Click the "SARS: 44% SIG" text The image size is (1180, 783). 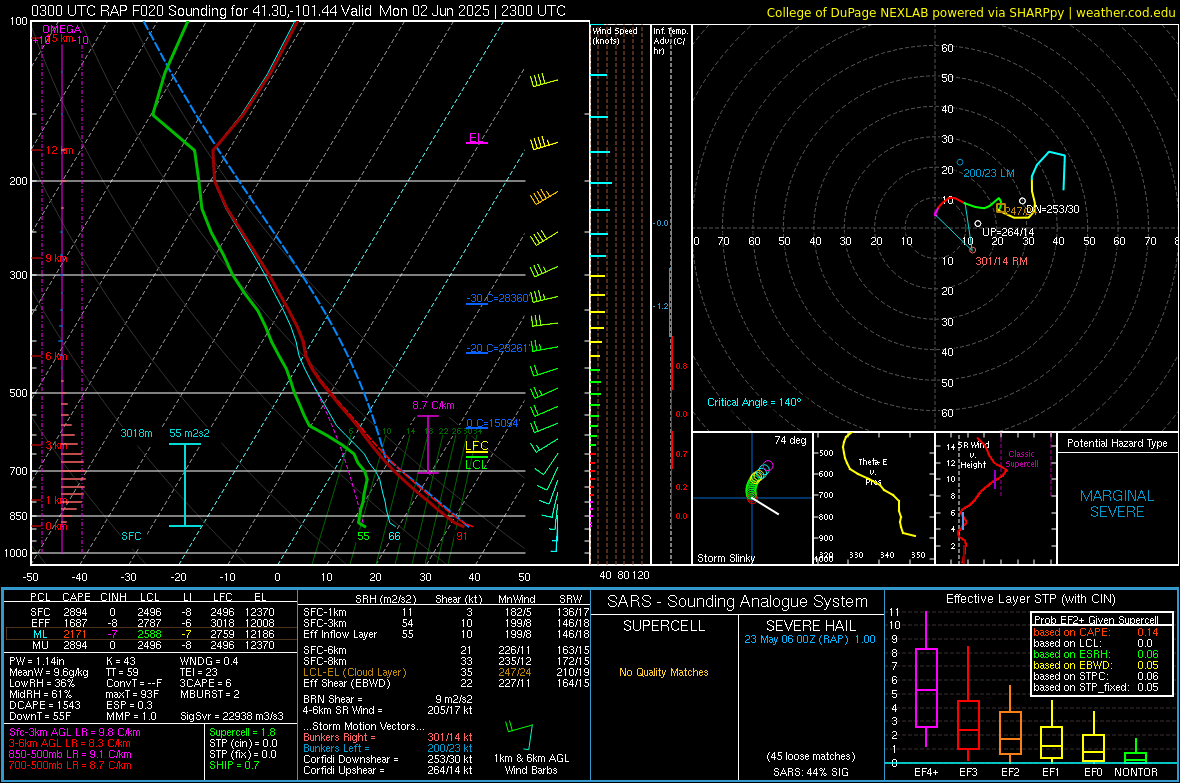[x=811, y=772]
